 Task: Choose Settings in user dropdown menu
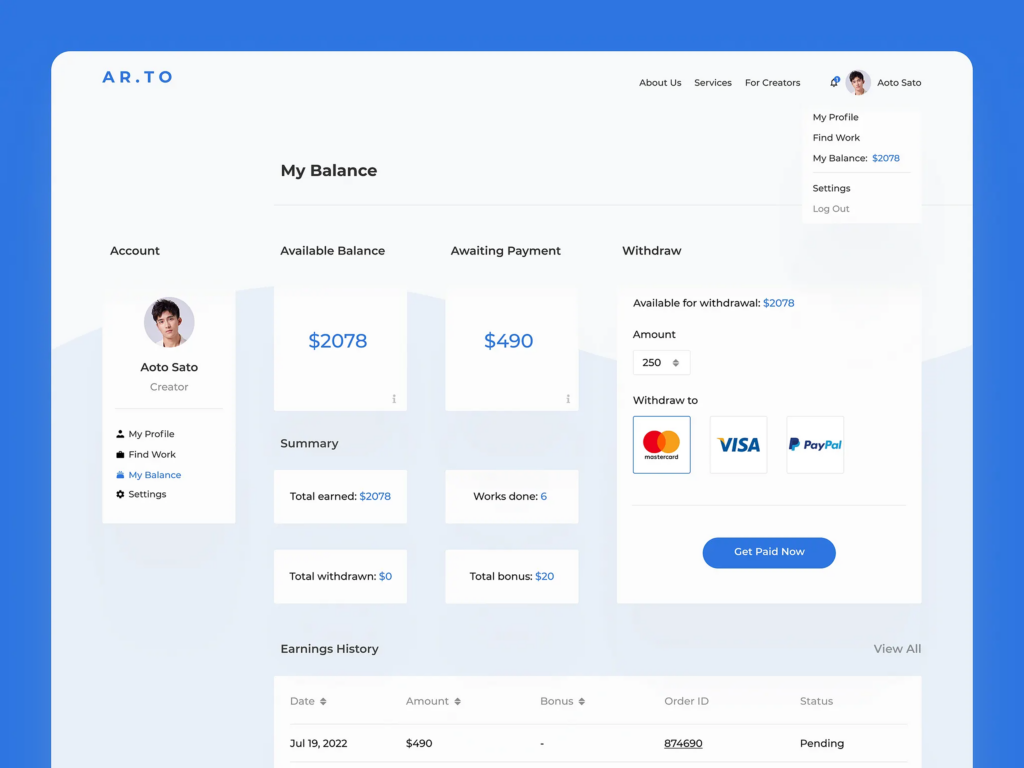[831, 188]
